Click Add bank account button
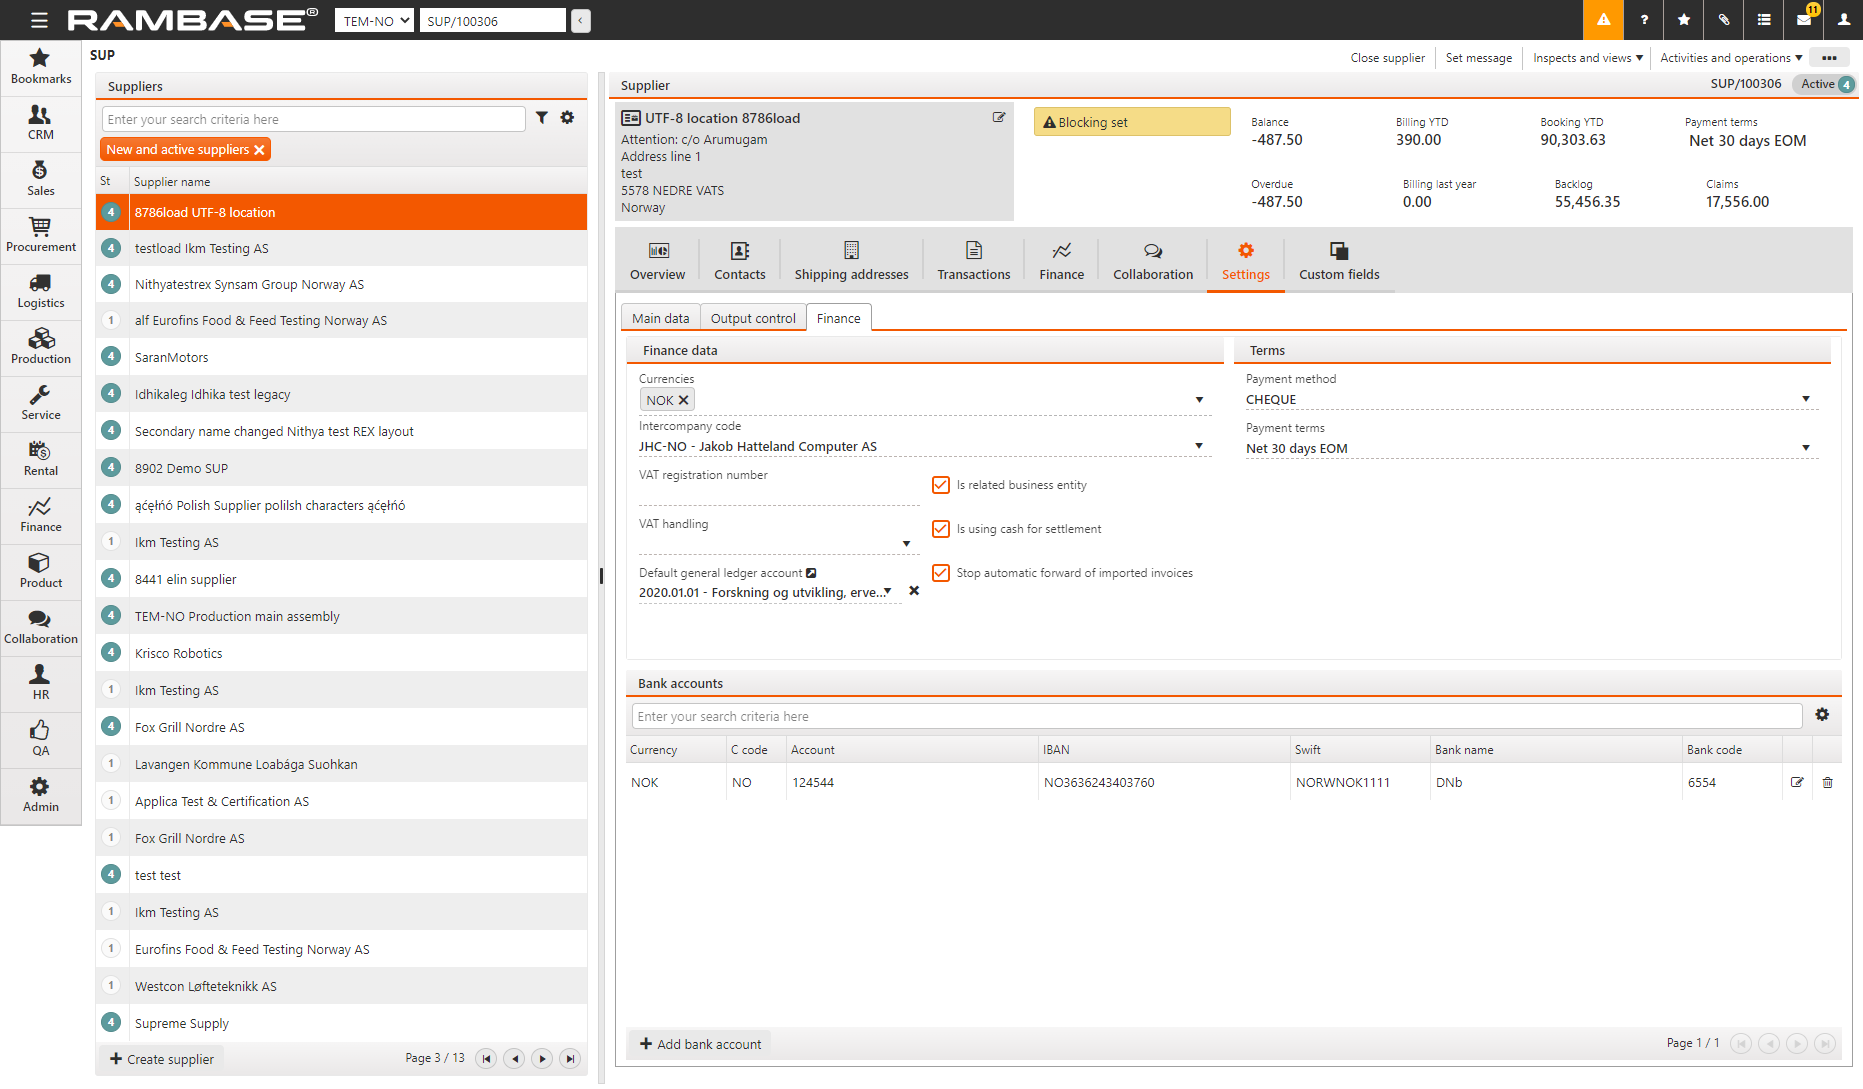The height and width of the screenshot is (1089, 1863). pos(700,1044)
